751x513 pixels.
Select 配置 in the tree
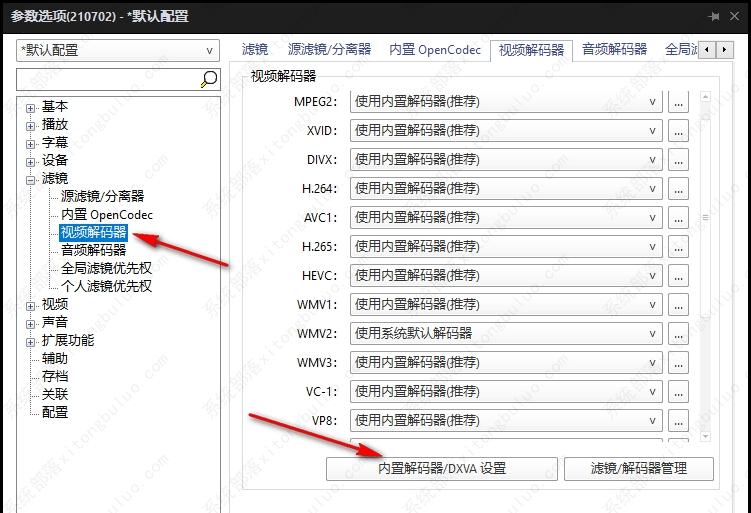(x=55, y=412)
